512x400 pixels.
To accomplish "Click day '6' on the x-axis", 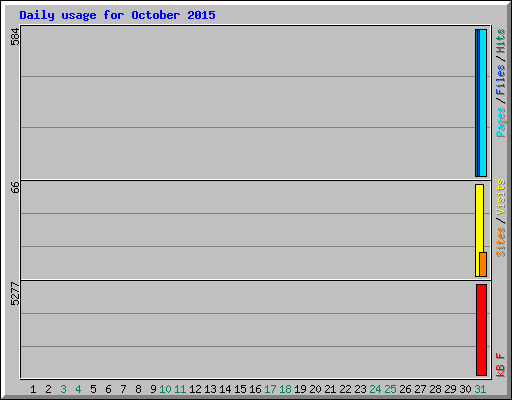I will coord(108,389).
